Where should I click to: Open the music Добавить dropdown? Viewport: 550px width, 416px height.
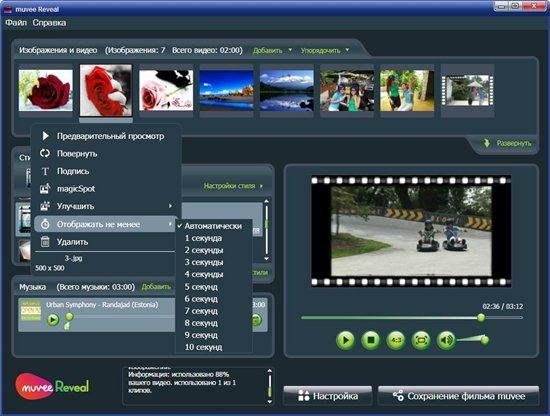(x=156, y=287)
